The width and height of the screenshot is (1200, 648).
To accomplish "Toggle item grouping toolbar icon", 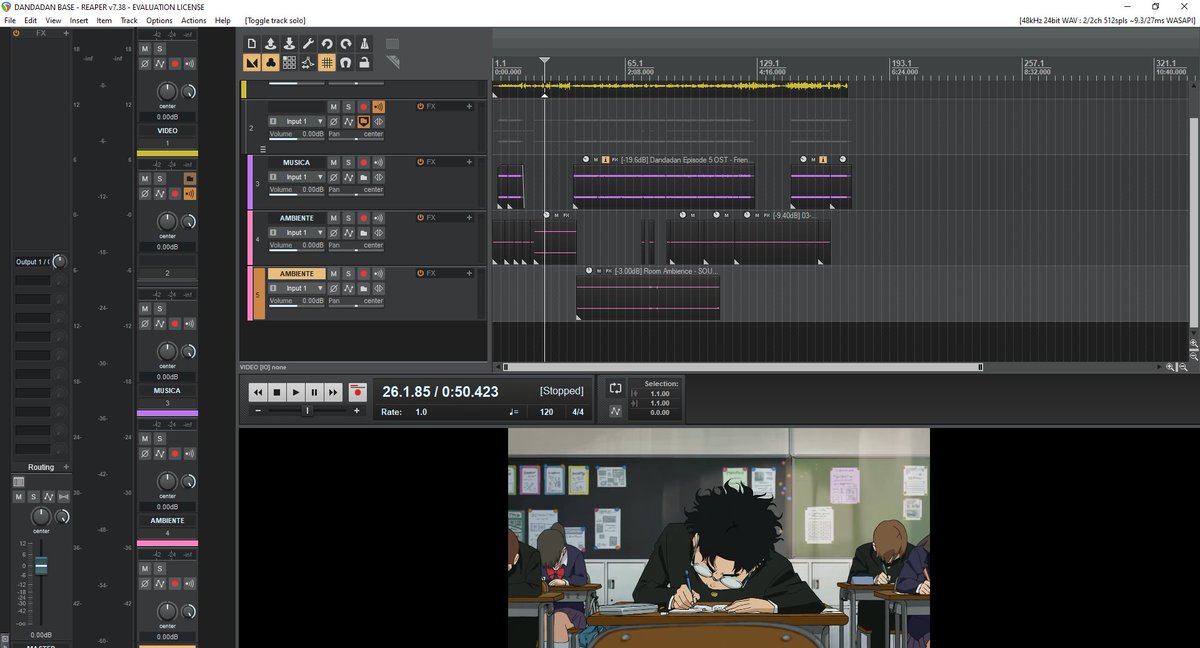I will click(270, 63).
